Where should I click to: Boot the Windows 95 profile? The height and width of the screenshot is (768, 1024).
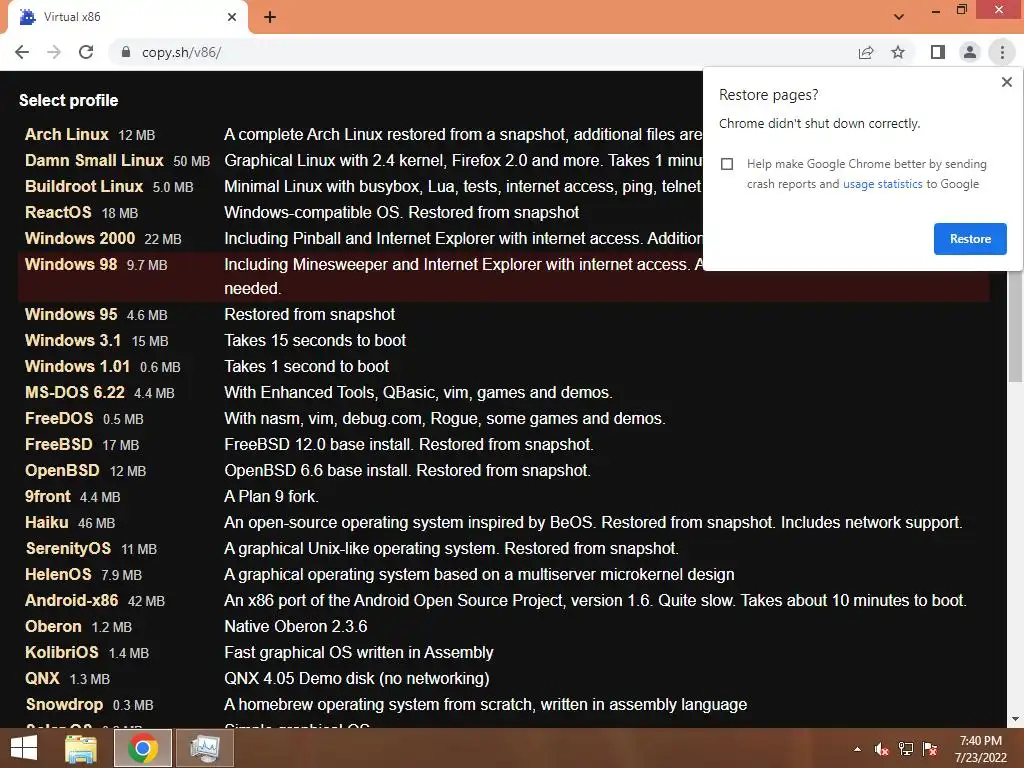71,314
